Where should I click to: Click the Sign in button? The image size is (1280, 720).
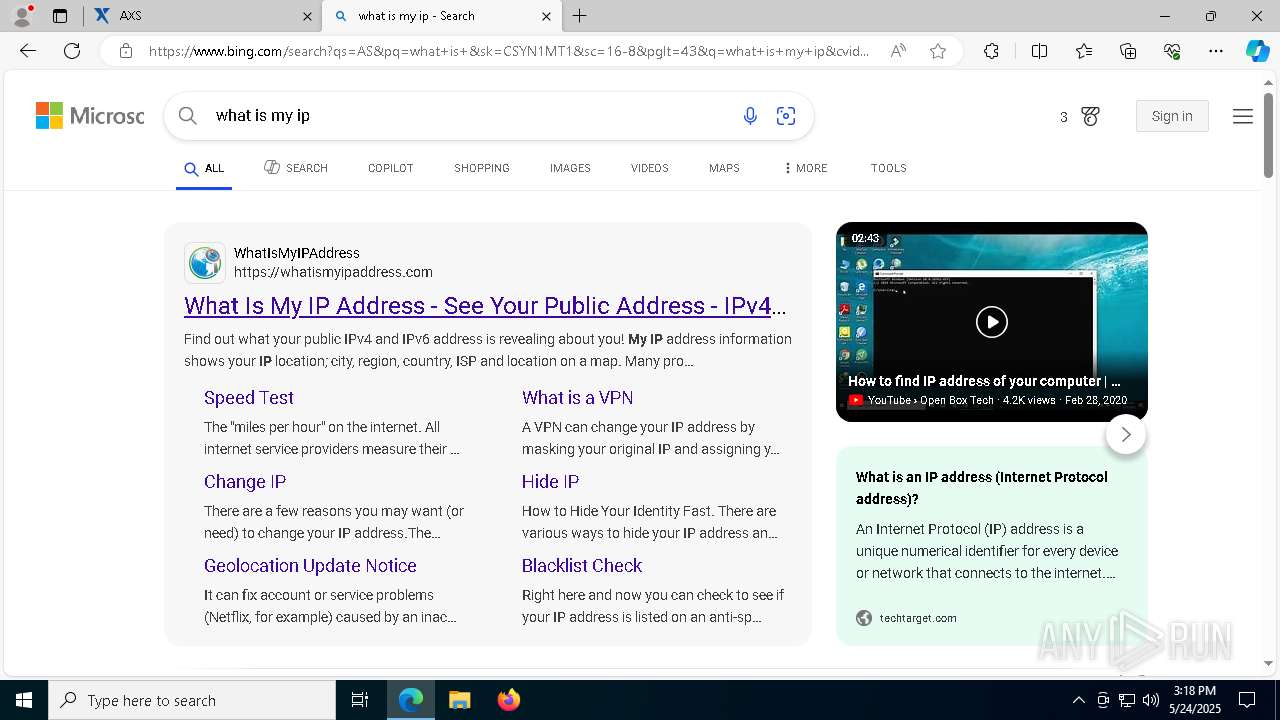(x=1172, y=116)
